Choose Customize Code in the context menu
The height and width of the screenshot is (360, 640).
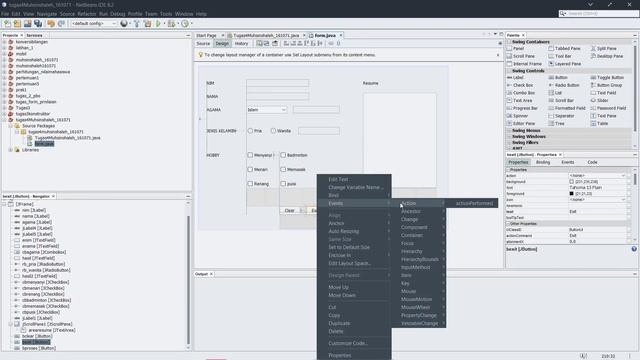(348, 343)
